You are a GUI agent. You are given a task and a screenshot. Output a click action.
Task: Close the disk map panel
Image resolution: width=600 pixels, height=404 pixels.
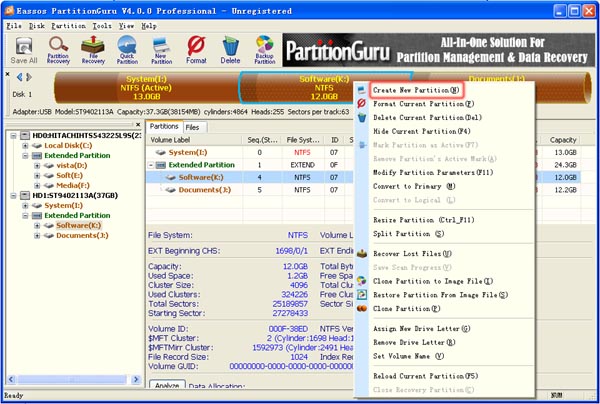tap(7, 74)
